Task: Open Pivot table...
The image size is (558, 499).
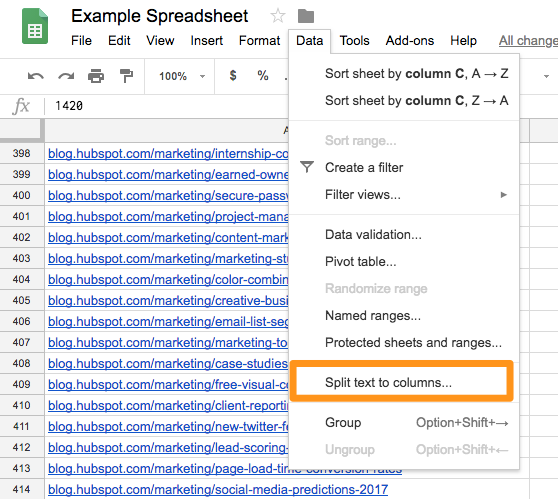Action: (404, 262)
